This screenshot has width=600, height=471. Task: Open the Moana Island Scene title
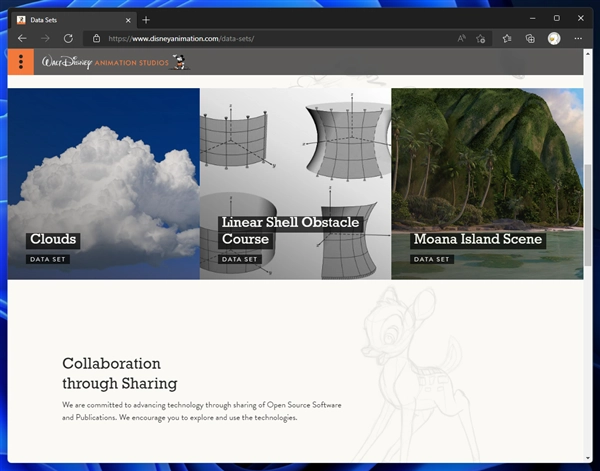(x=478, y=239)
